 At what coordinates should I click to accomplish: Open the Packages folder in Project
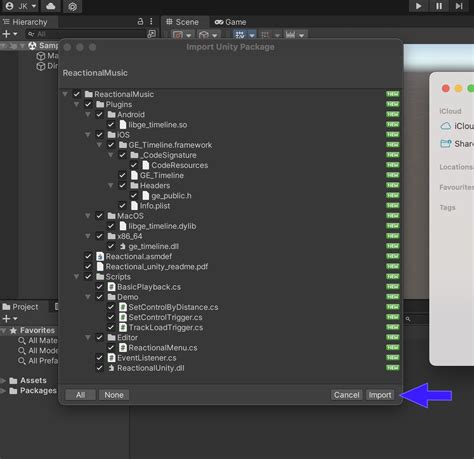click(x=33, y=390)
